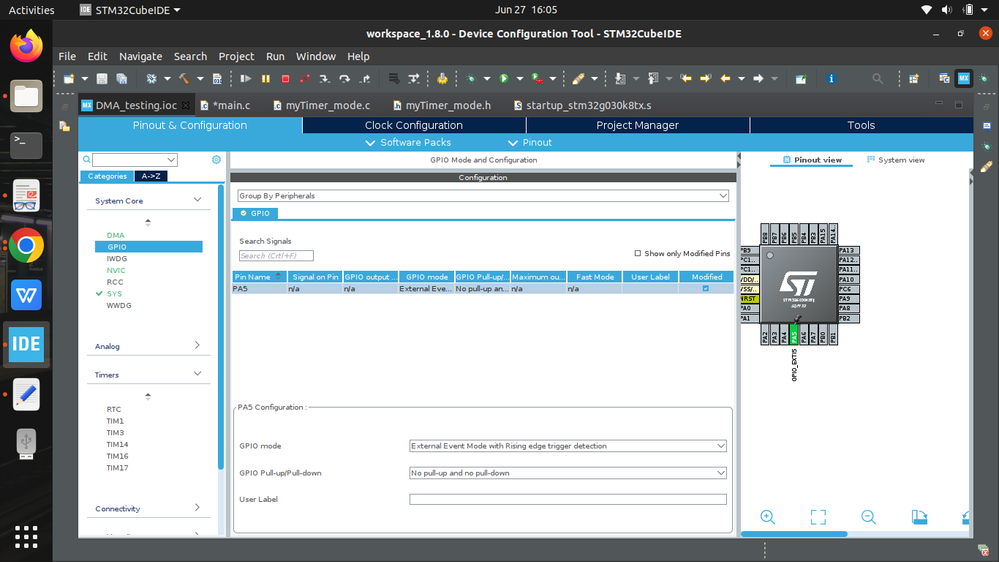Click the User Label input field
The image size is (999, 562).
click(568, 500)
